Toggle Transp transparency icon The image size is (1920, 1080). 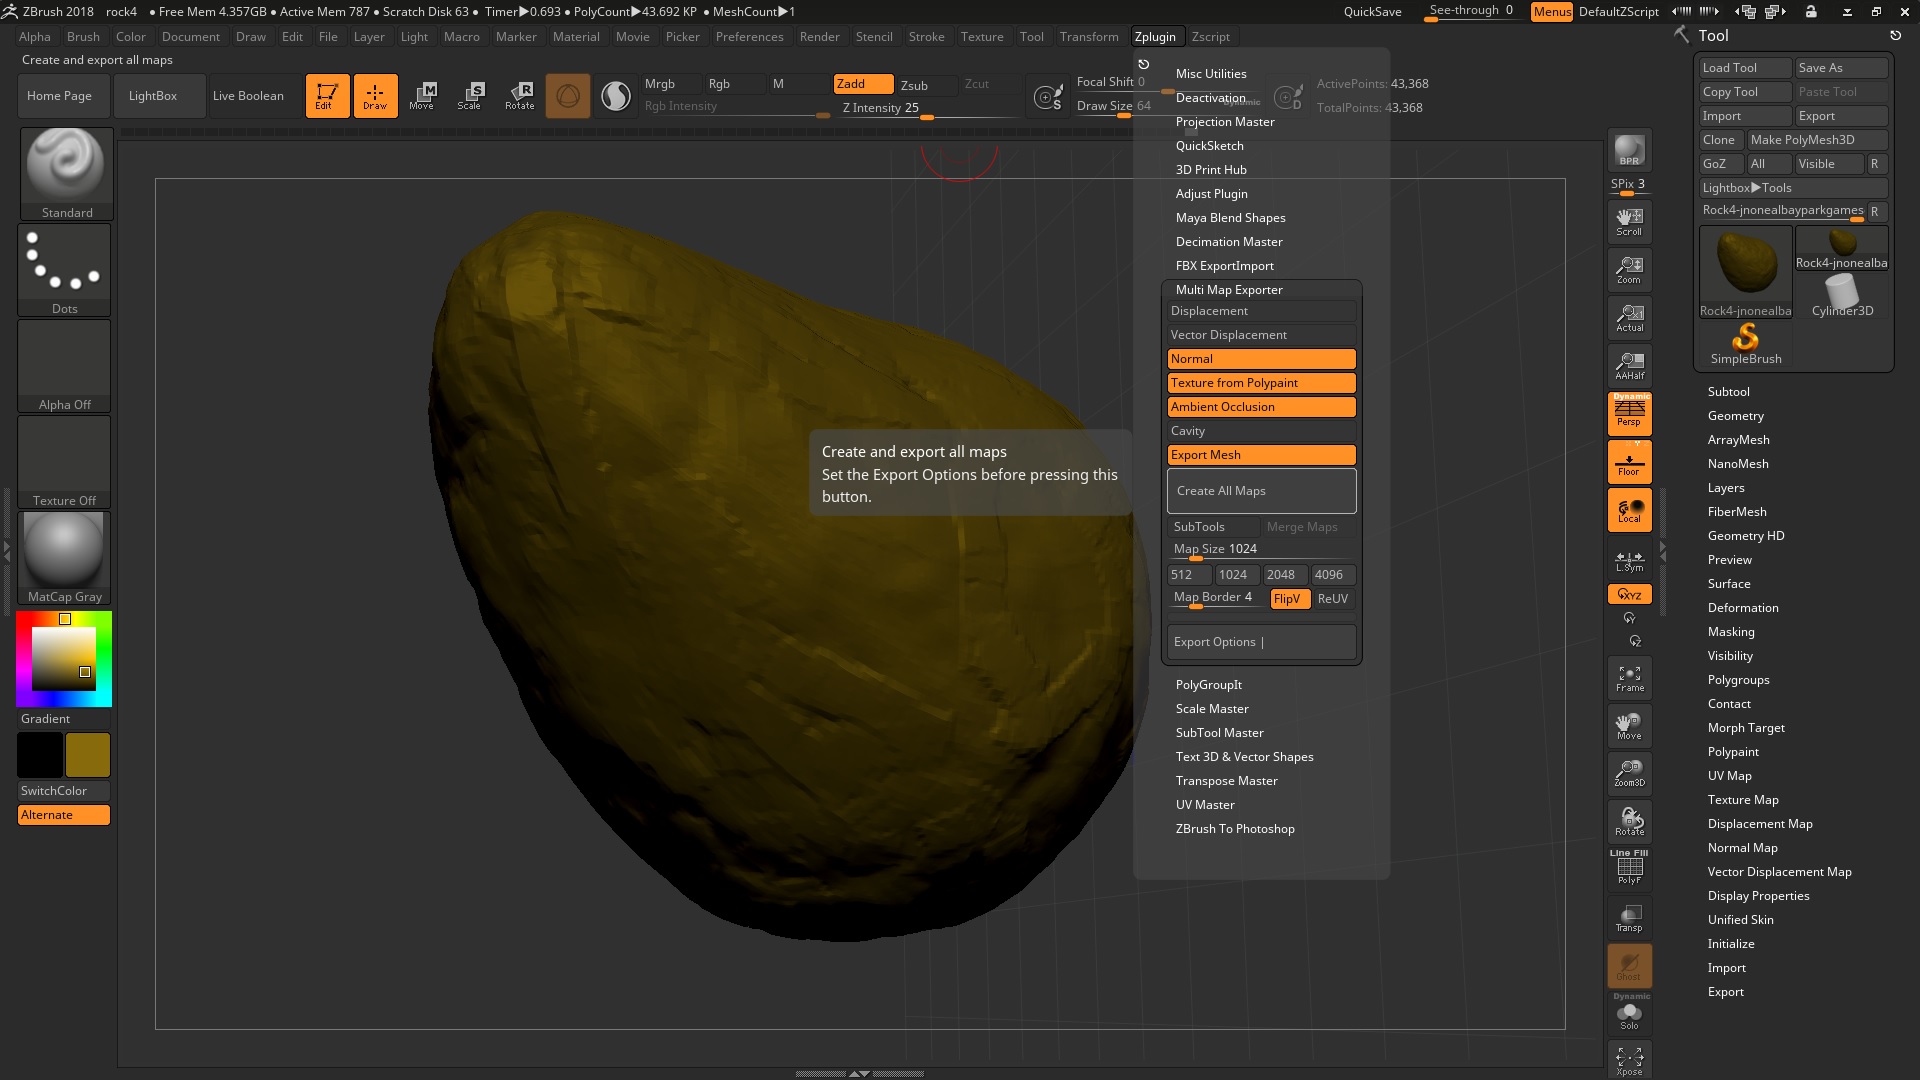[x=1629, y=918]
